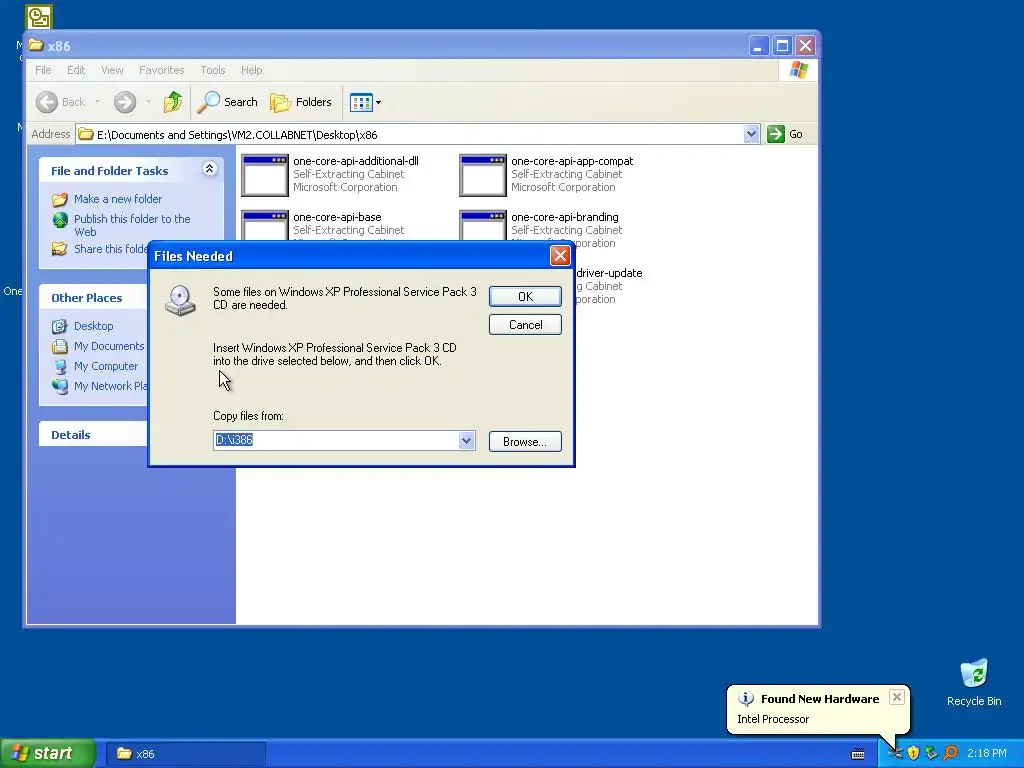Cancel the Files Needed dialog
This screenshot has width=1024, height=768.
click(525, 325)
